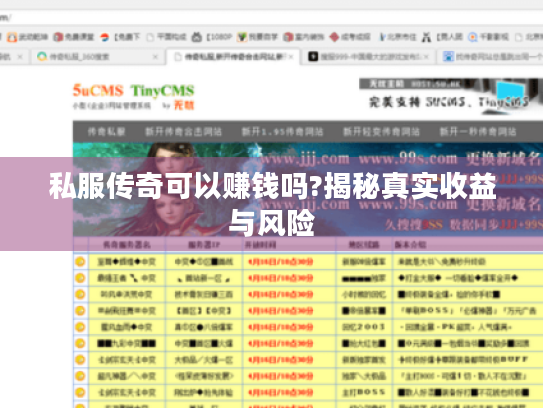Viewport: 543px width, 408px height.
Task: Close the active 传奇私服,新开传奇合击网站 tab
Action: click(291, 56)
